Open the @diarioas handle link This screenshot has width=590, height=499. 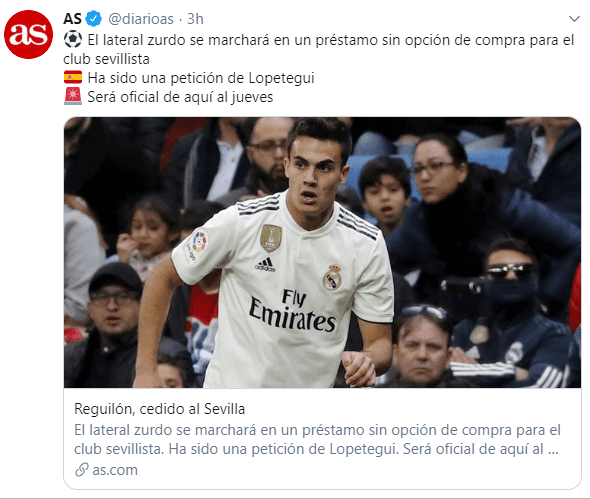[141, 19]
